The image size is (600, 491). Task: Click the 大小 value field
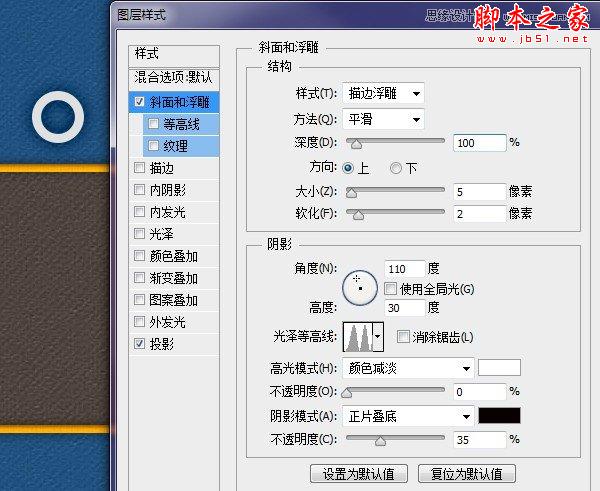tap(479, 192)
